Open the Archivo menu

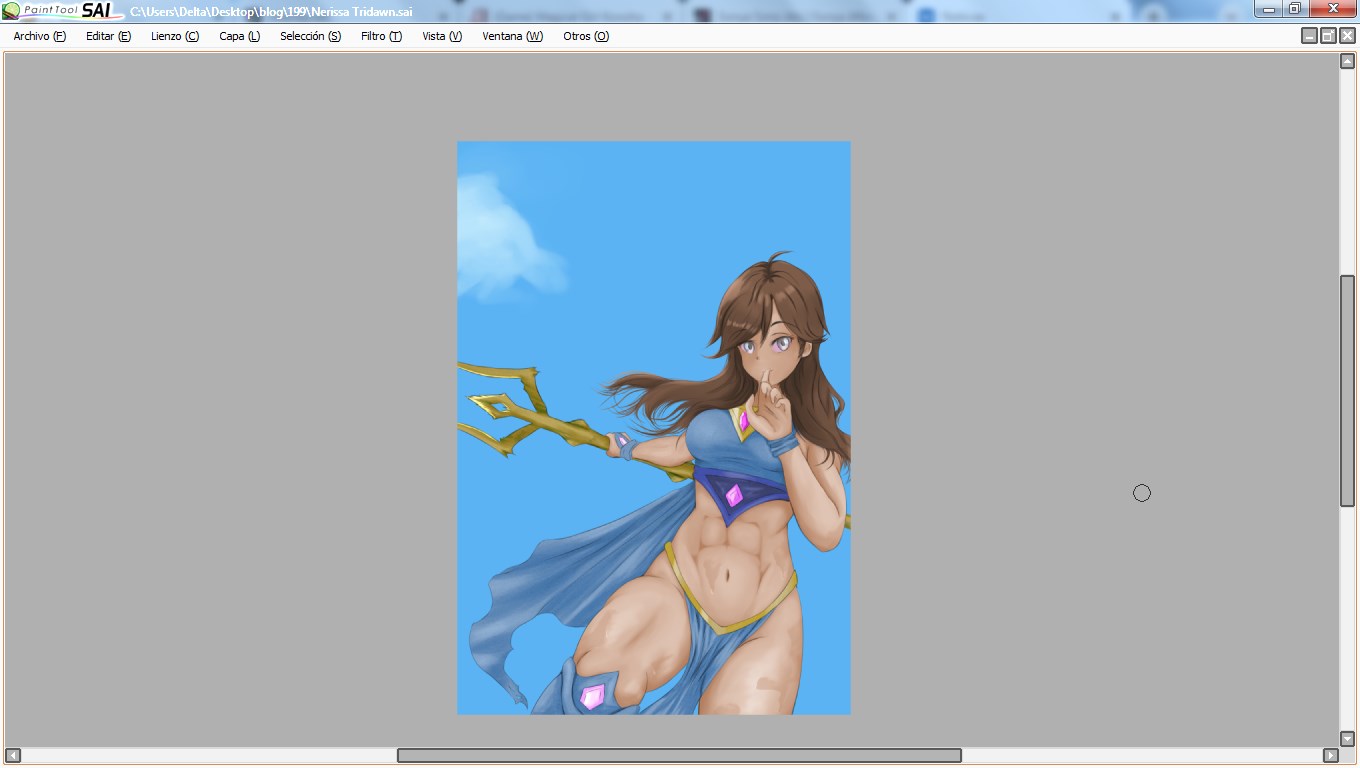point(40,36)
